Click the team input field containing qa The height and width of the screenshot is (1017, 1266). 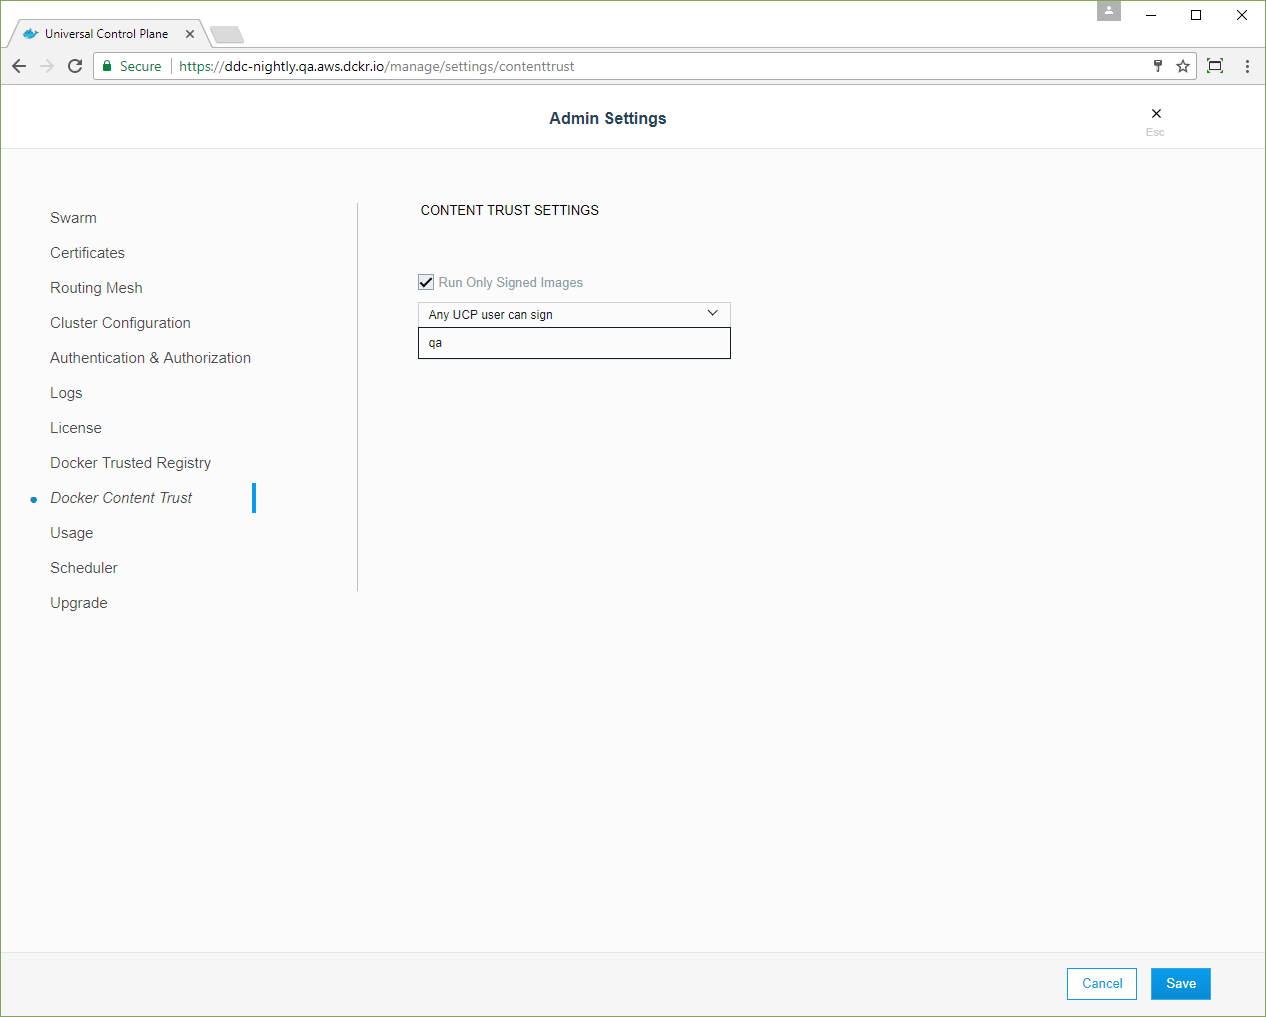pos(574,343)
